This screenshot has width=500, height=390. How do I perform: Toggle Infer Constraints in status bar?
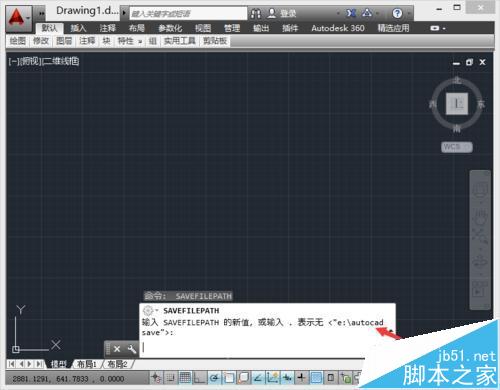pyautogui.click(x=156, y=378)
